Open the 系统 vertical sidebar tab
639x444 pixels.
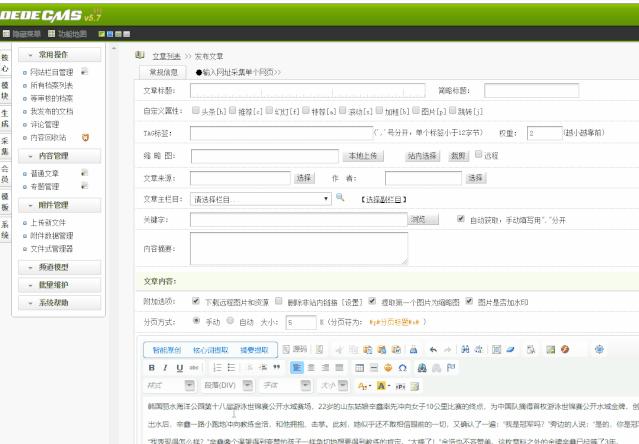(x=5, y=230)
